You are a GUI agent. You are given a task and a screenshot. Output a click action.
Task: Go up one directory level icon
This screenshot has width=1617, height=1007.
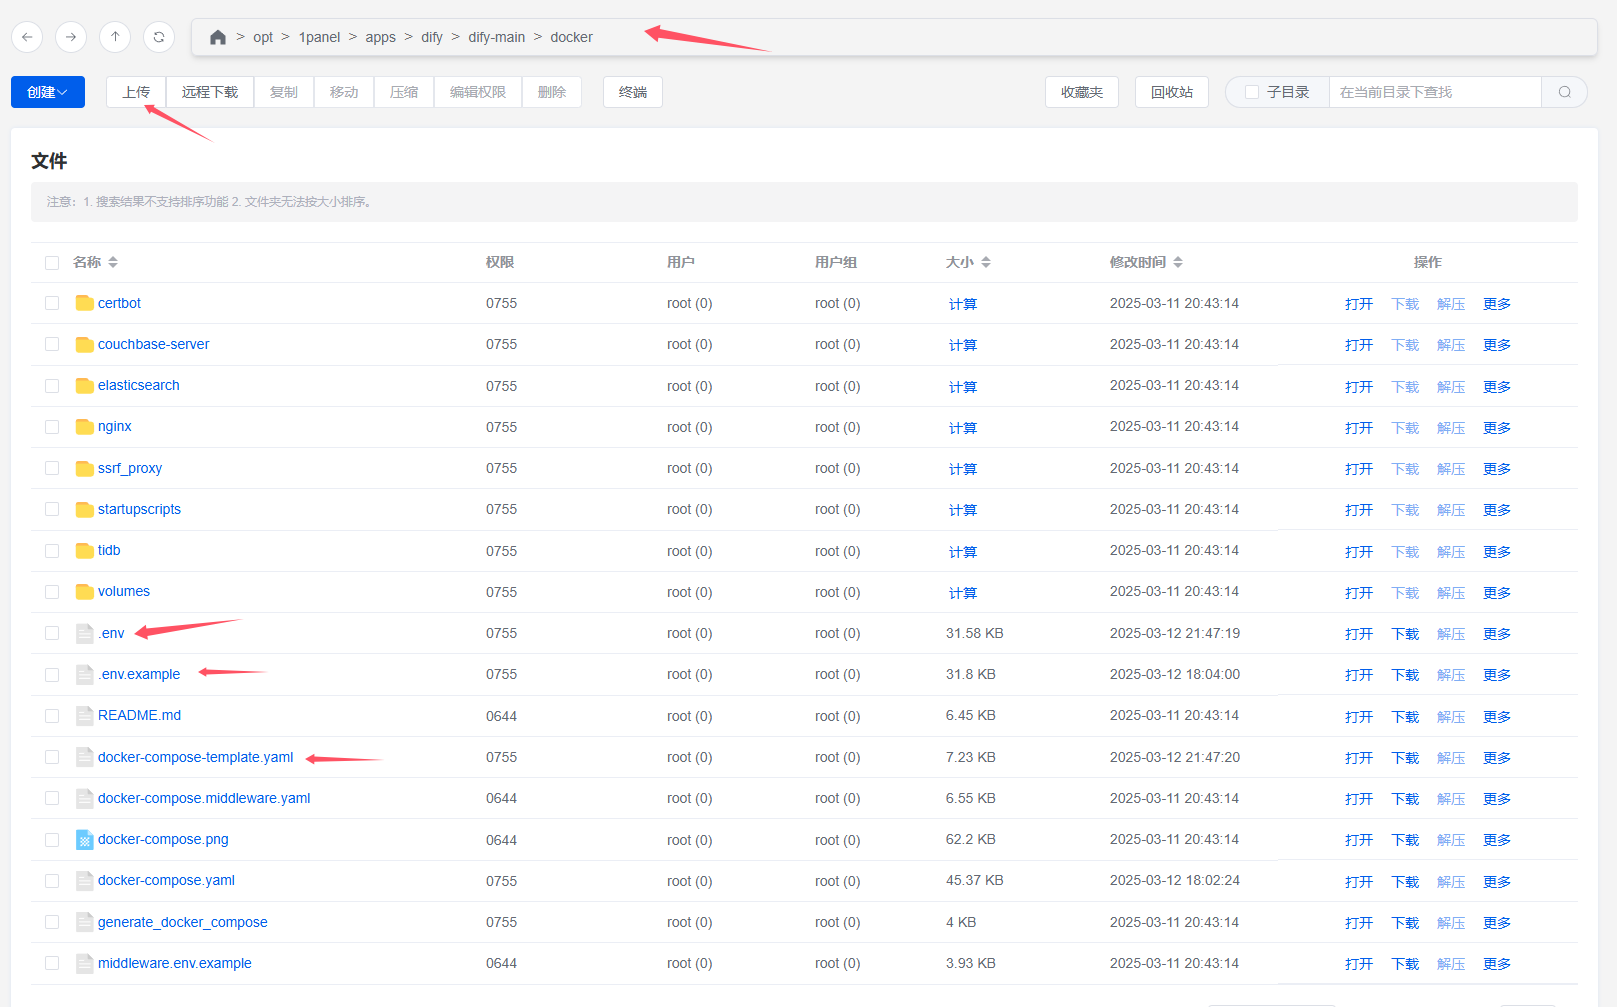(115, 37)
